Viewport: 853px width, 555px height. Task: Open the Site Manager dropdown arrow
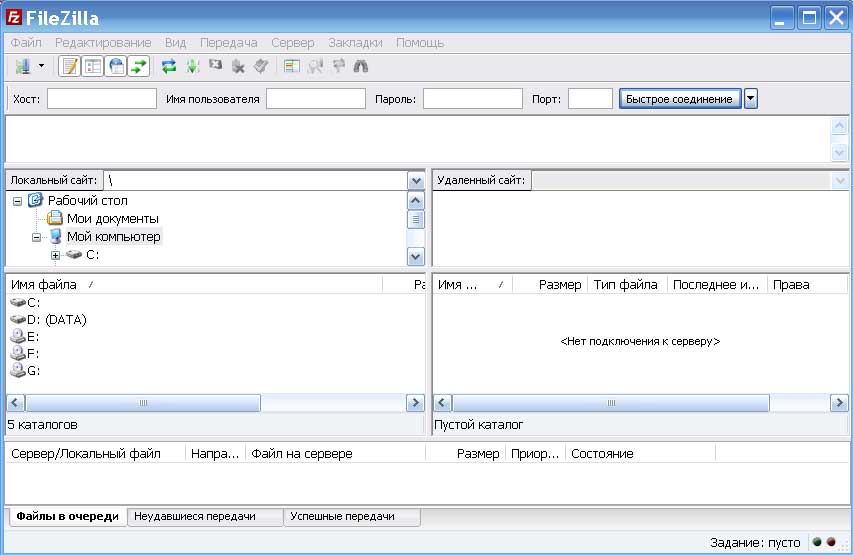[41, 66]
